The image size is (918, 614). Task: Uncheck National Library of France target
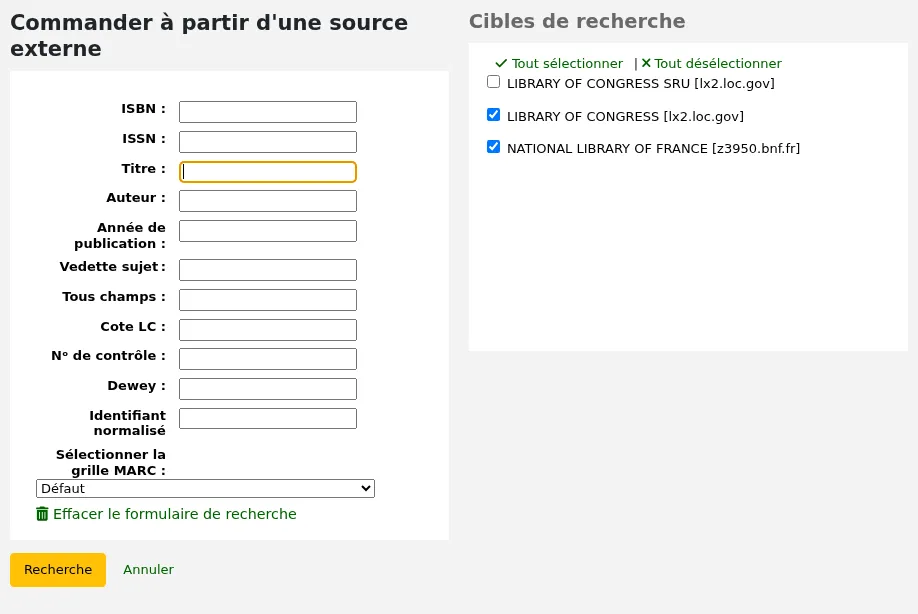pyautogui.click(x=494, y=146)
